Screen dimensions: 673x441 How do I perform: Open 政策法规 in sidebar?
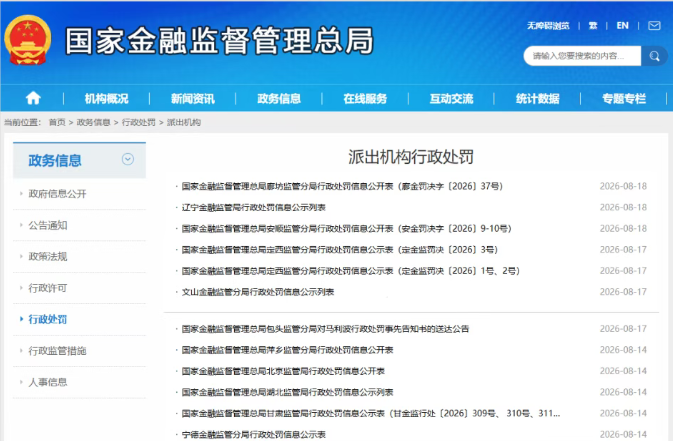coord(48,257)
